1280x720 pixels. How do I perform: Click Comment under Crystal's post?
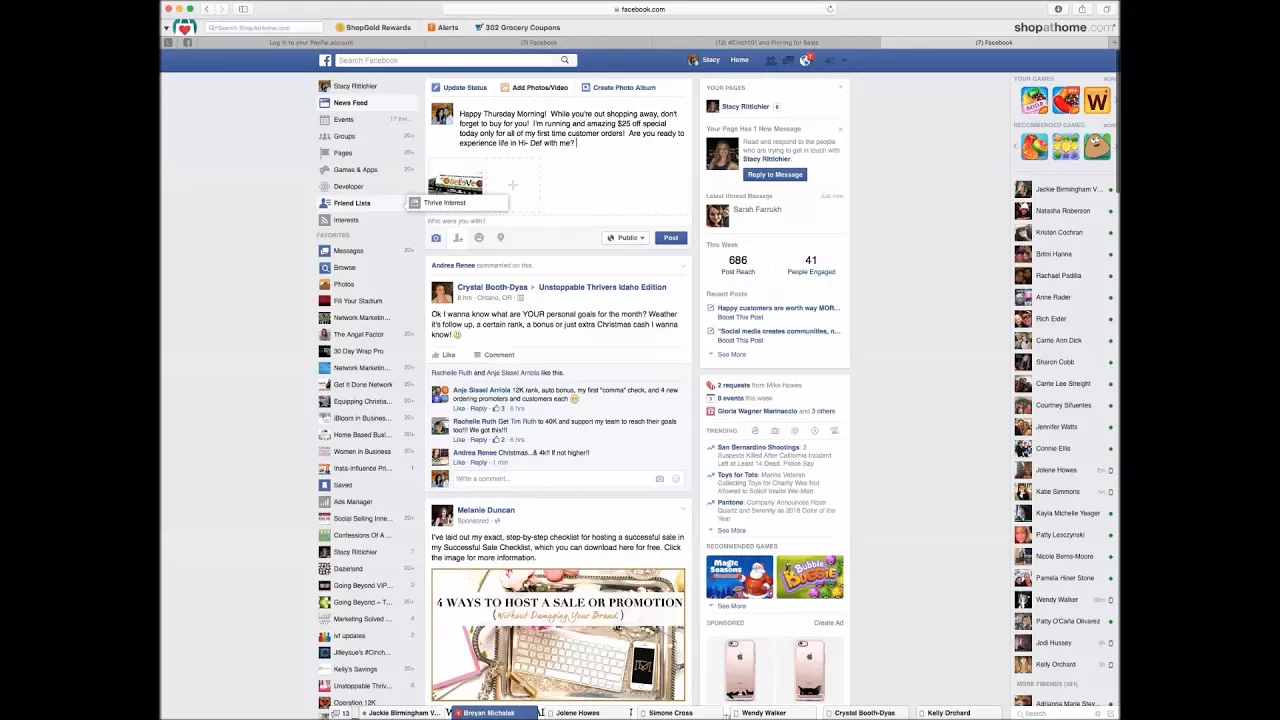(494, 355)
